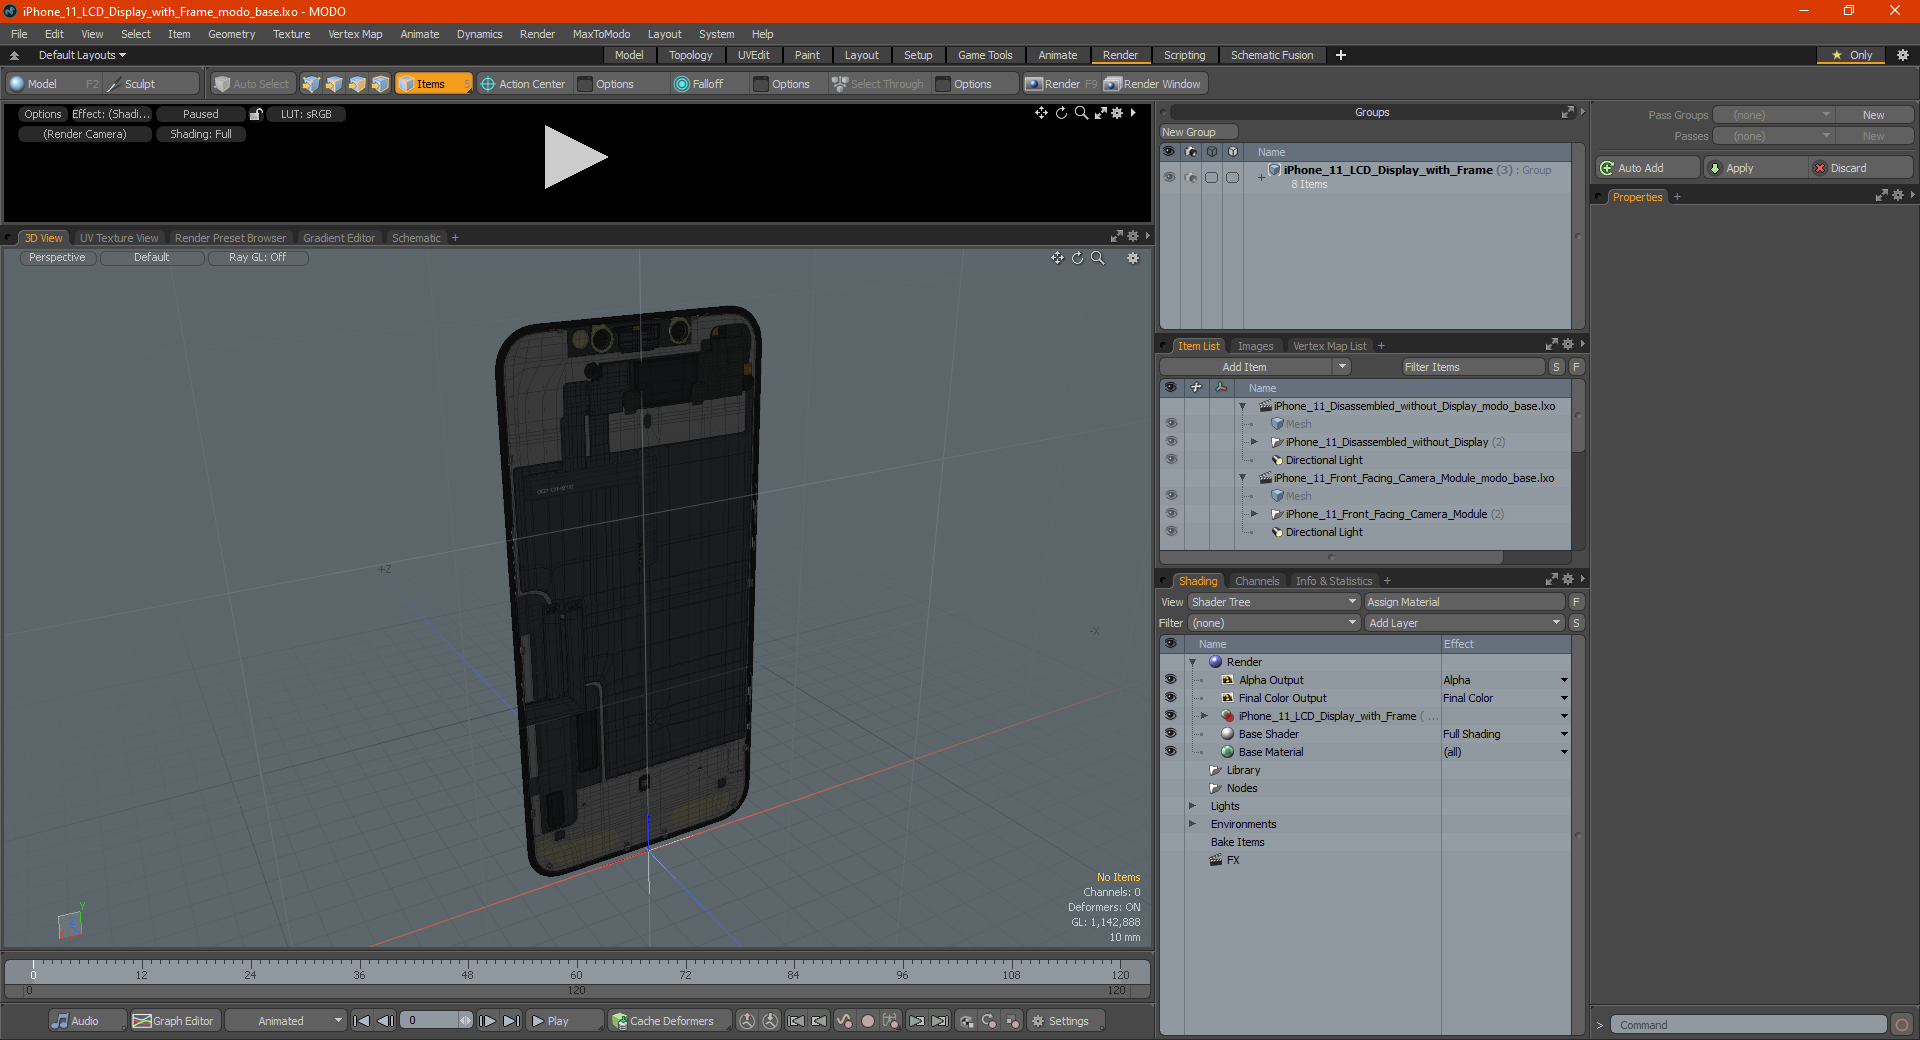Click the Assign Material button

tap(1464, 602)
